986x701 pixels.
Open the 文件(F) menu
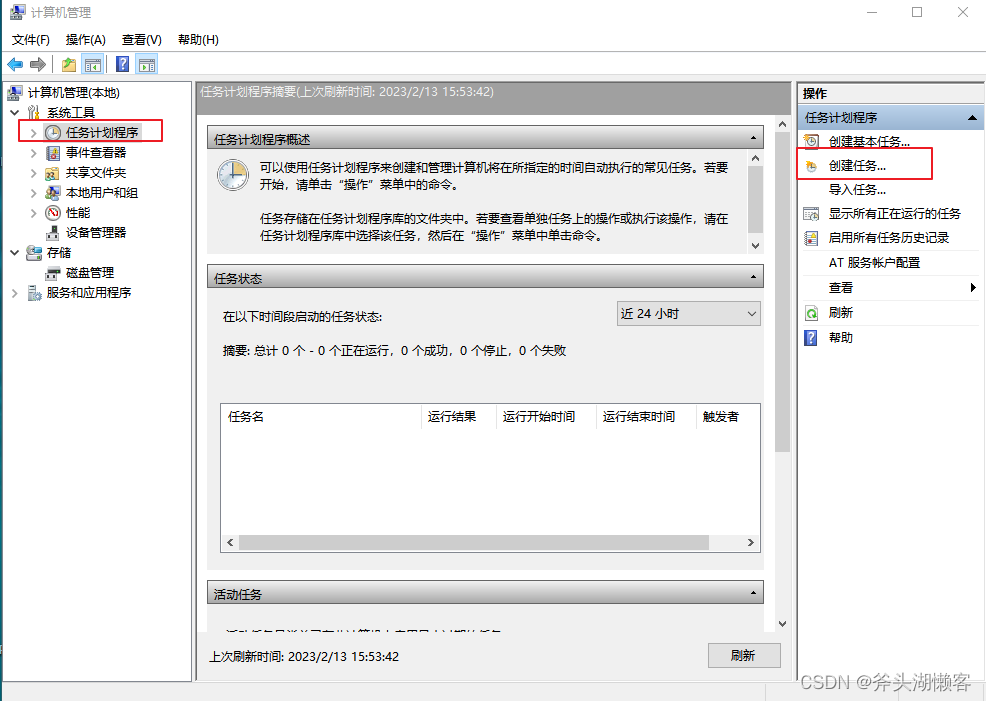point(30,39)
